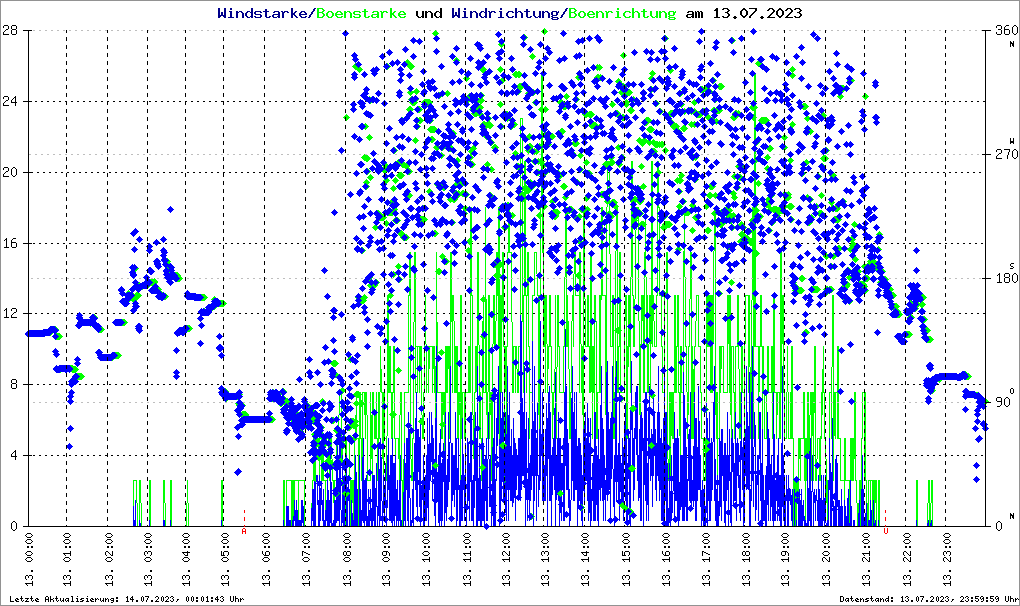
Task: Click the red sunrise marker A
Action: pos(244,531)
